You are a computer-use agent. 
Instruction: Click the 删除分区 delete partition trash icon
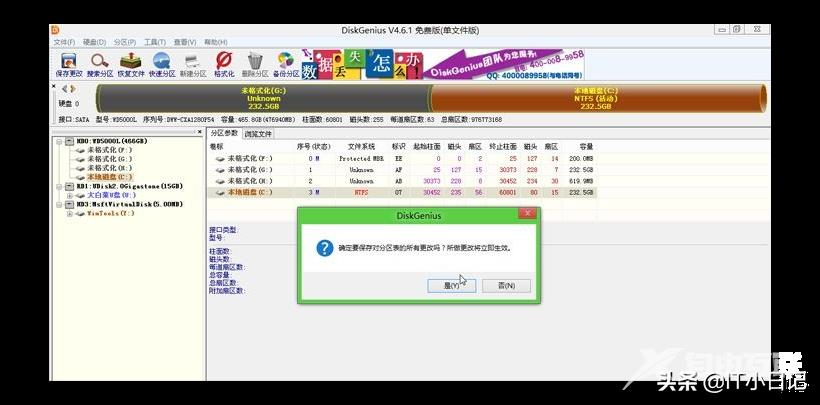255,65
